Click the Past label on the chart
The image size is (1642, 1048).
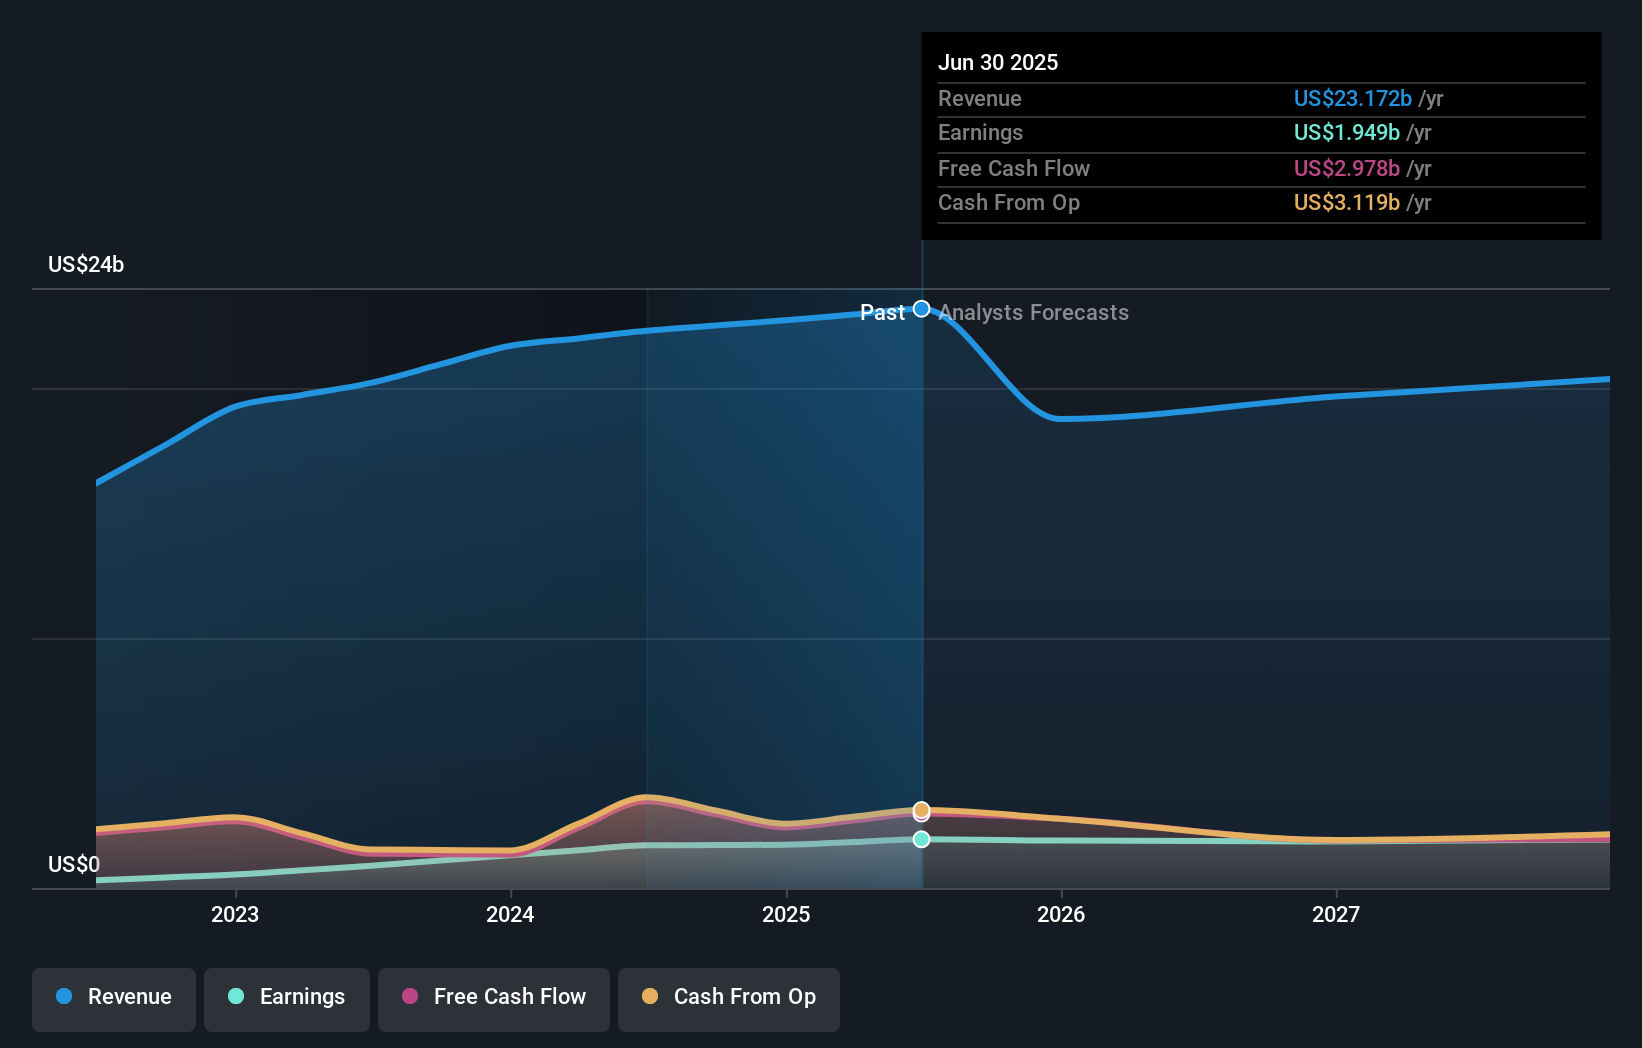click(x=882, y=313)
